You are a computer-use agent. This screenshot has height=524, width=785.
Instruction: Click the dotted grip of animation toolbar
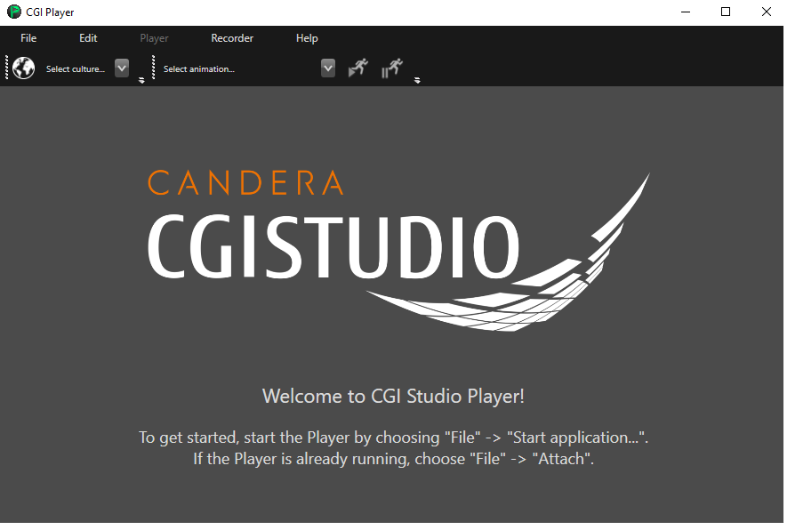point(153,68)
